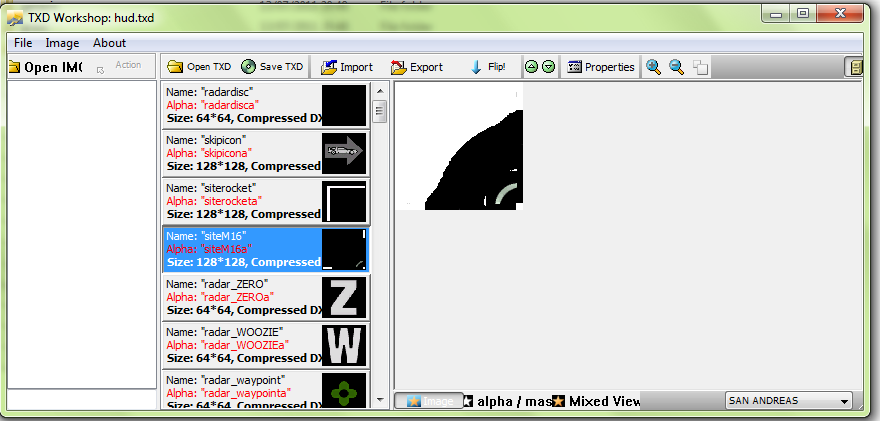Image resolution: width=880 pixels, height=421 pixels.
Task: Click the radar_waypoint green thumbnail
Action: (x=344, y=390)
